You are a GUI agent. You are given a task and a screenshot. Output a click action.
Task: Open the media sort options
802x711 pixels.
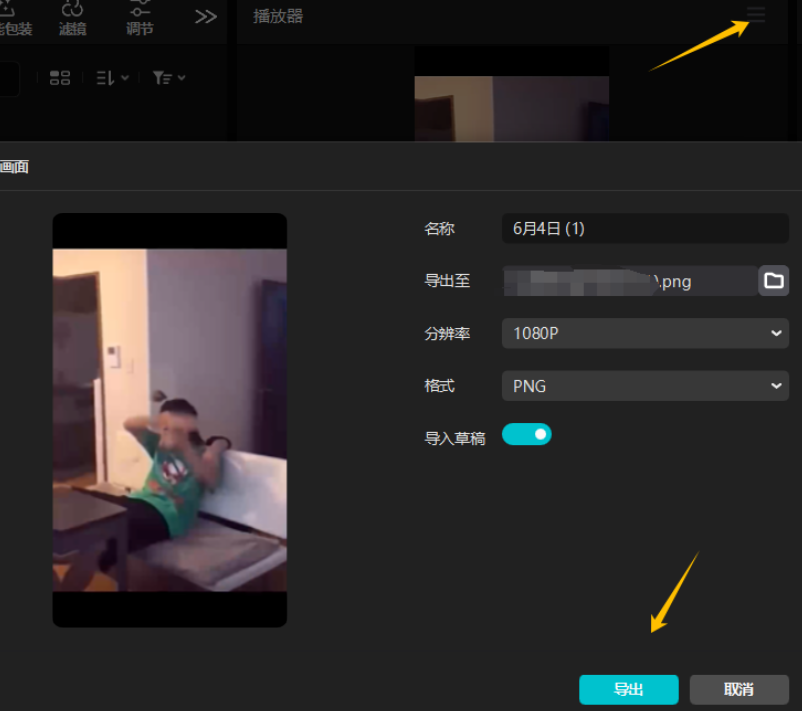(x=112, y=77)
